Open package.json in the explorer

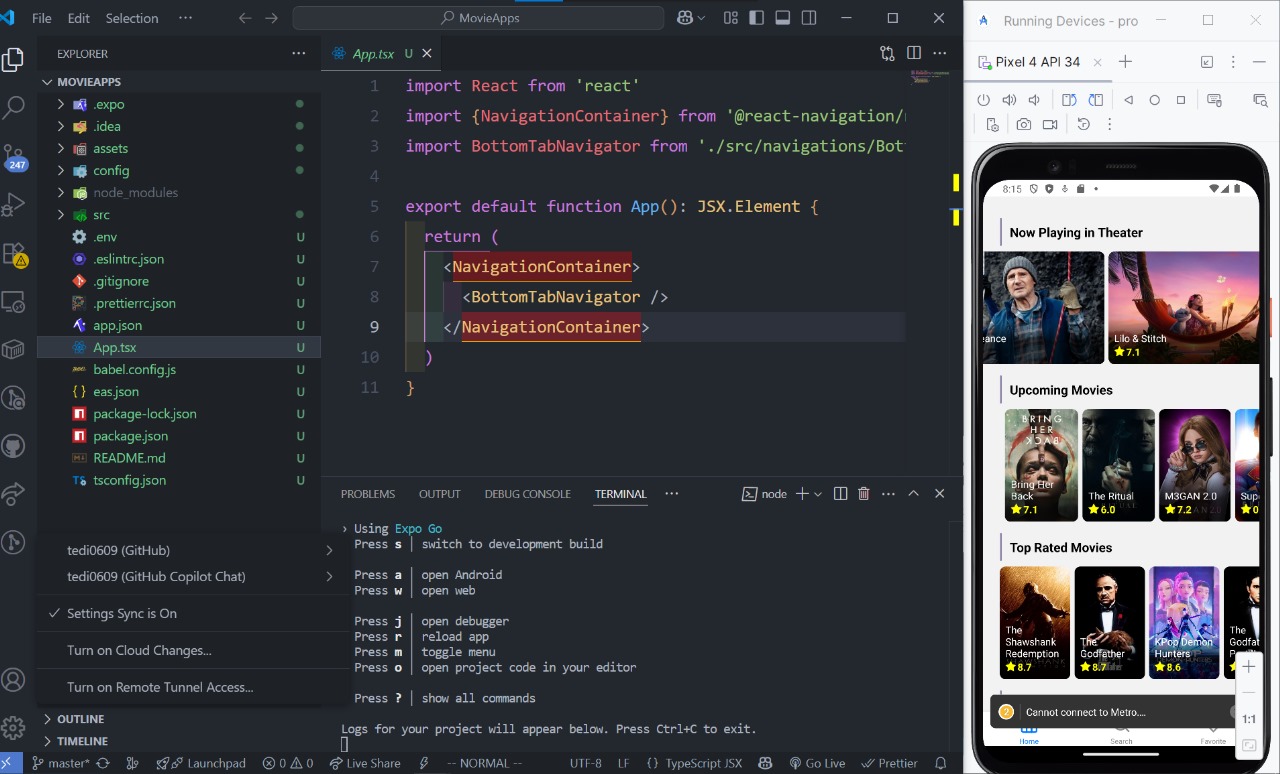click(130, 436)
